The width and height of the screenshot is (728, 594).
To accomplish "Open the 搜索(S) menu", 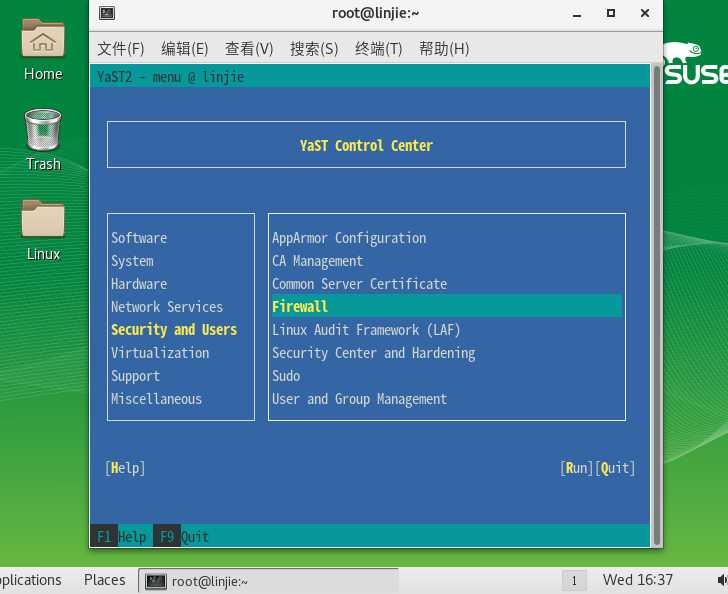I will pyautogui.click(x=314, y=48).
